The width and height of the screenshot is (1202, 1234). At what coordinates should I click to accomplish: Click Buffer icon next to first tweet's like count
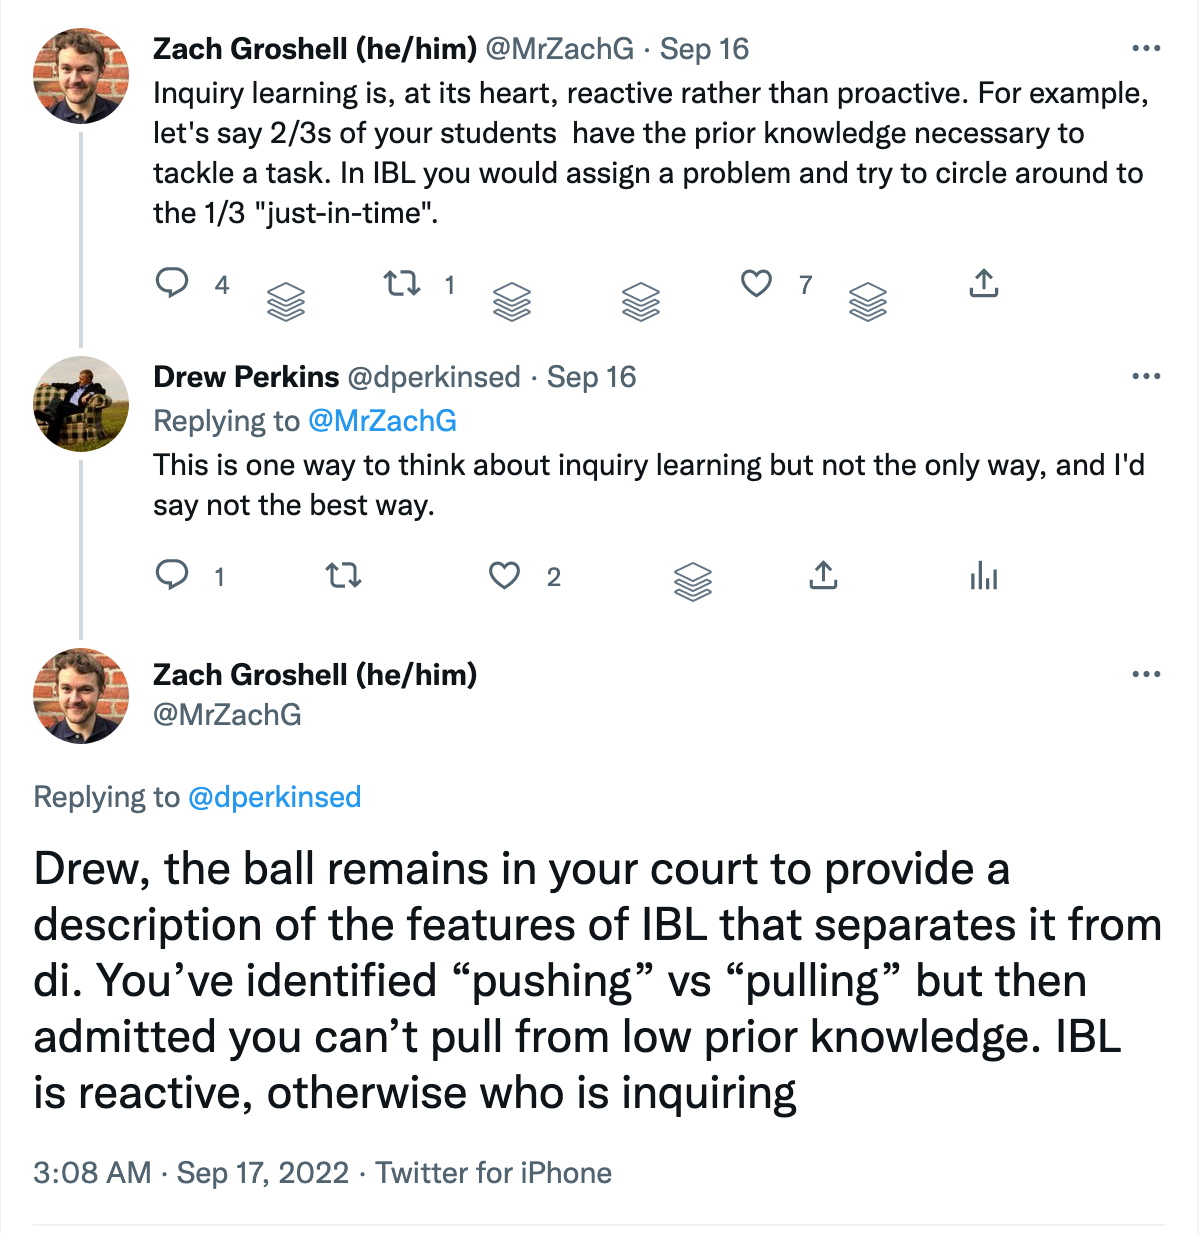click(867, 301)
